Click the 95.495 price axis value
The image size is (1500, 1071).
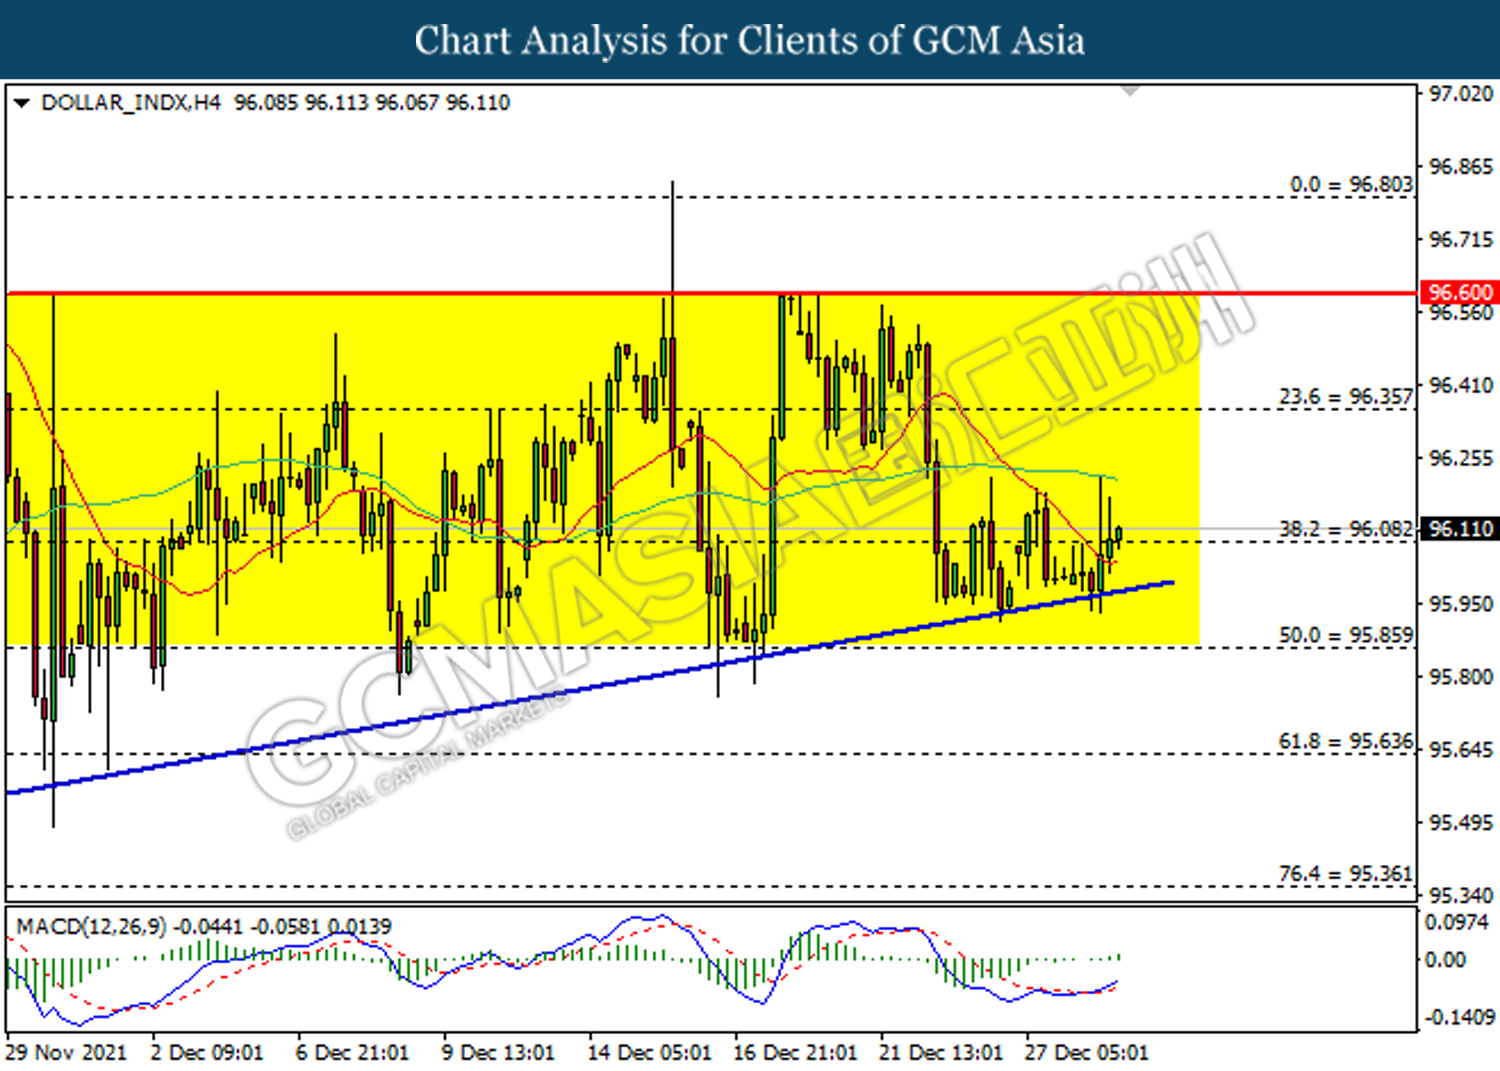tap(1460, 823)
